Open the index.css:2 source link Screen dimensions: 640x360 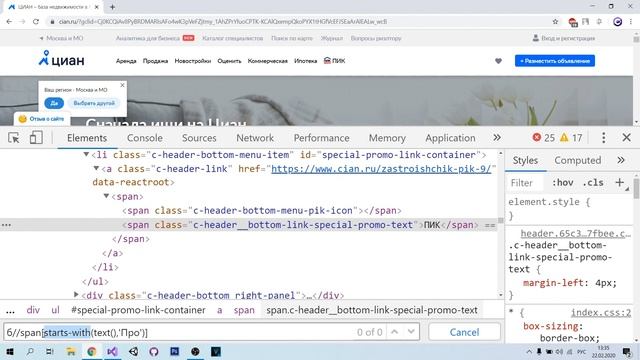point(601,313)
